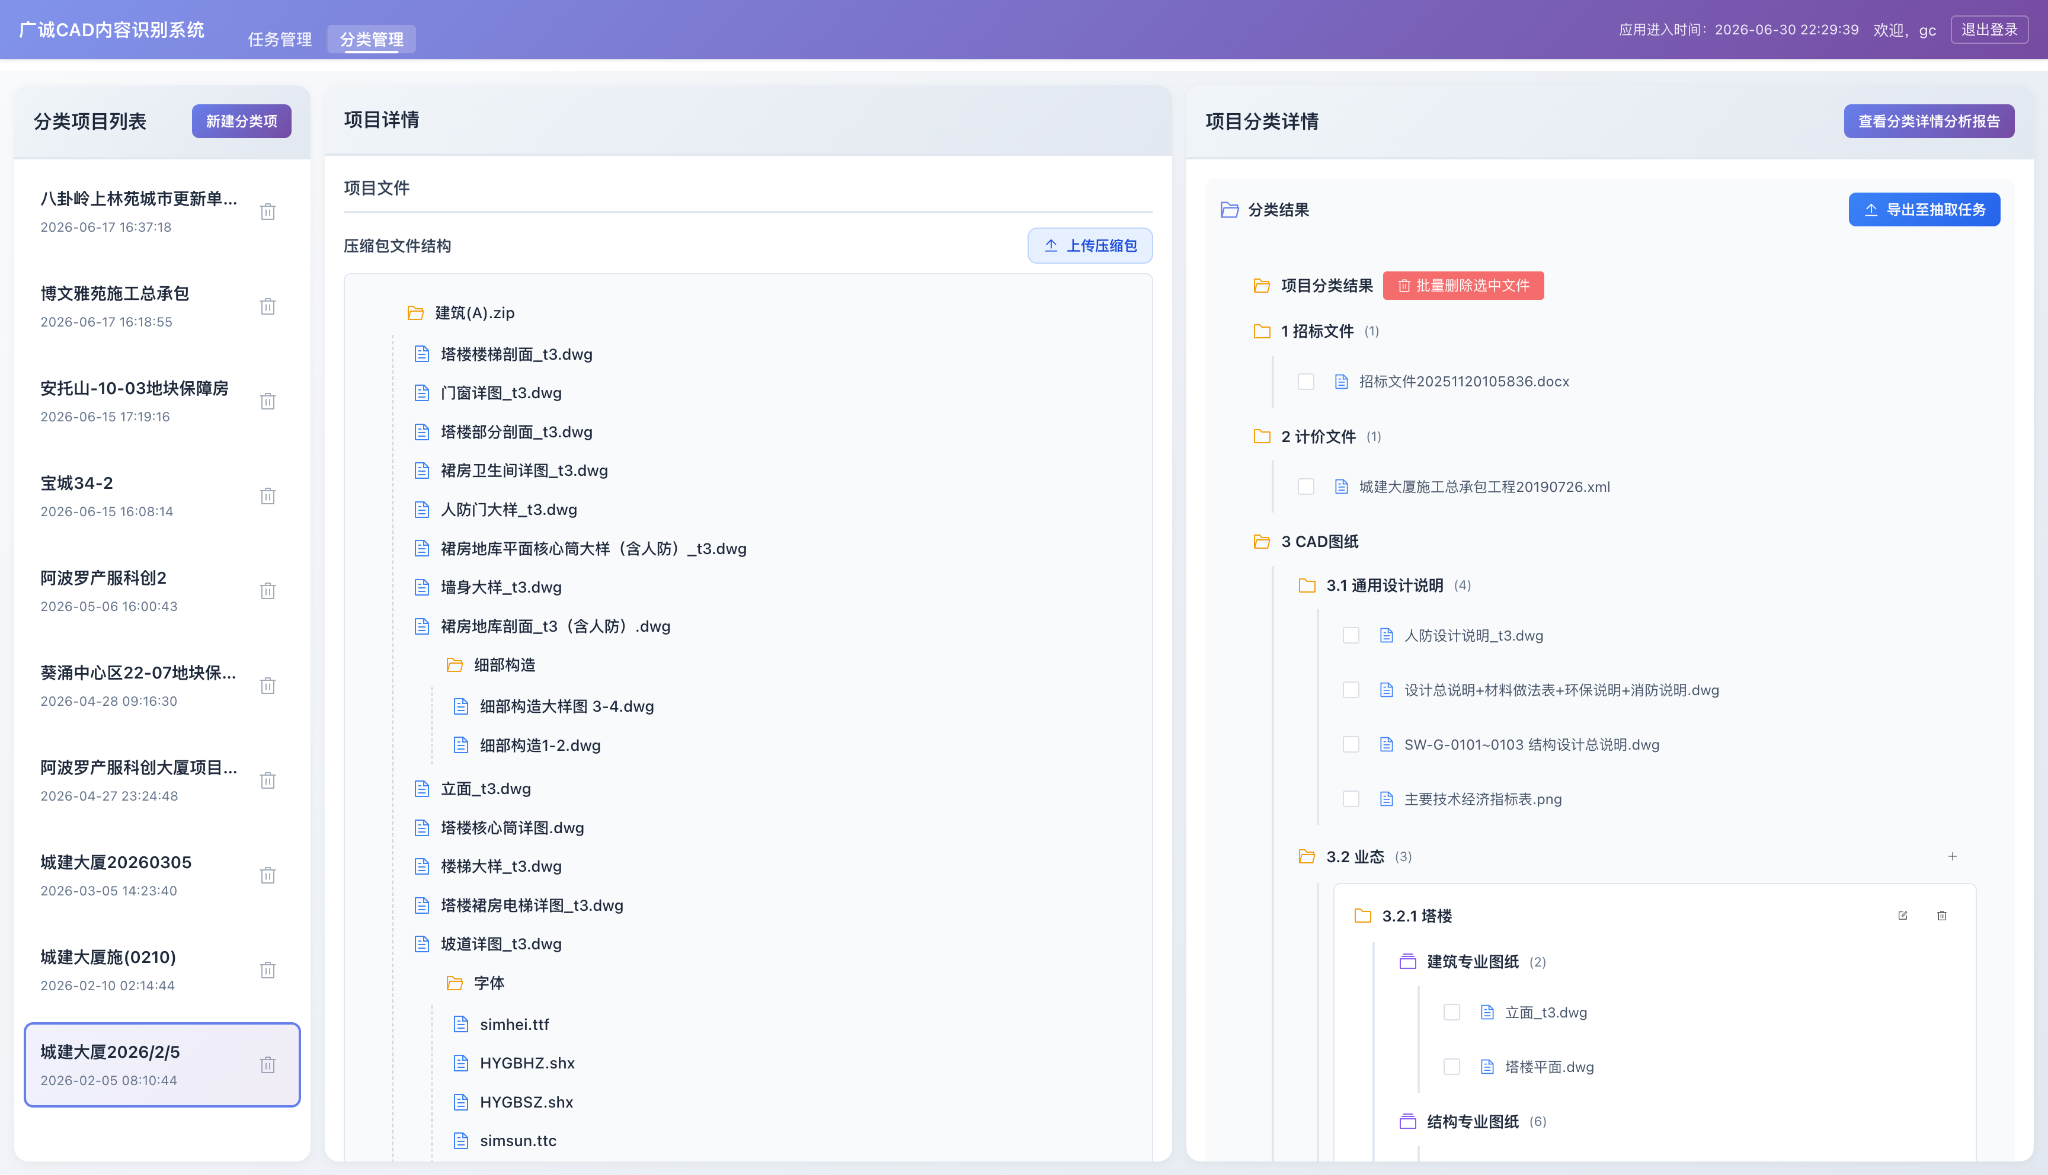Switch to the 任务管理 tab
This screenshot has width=2048, height=1175.
280,39
